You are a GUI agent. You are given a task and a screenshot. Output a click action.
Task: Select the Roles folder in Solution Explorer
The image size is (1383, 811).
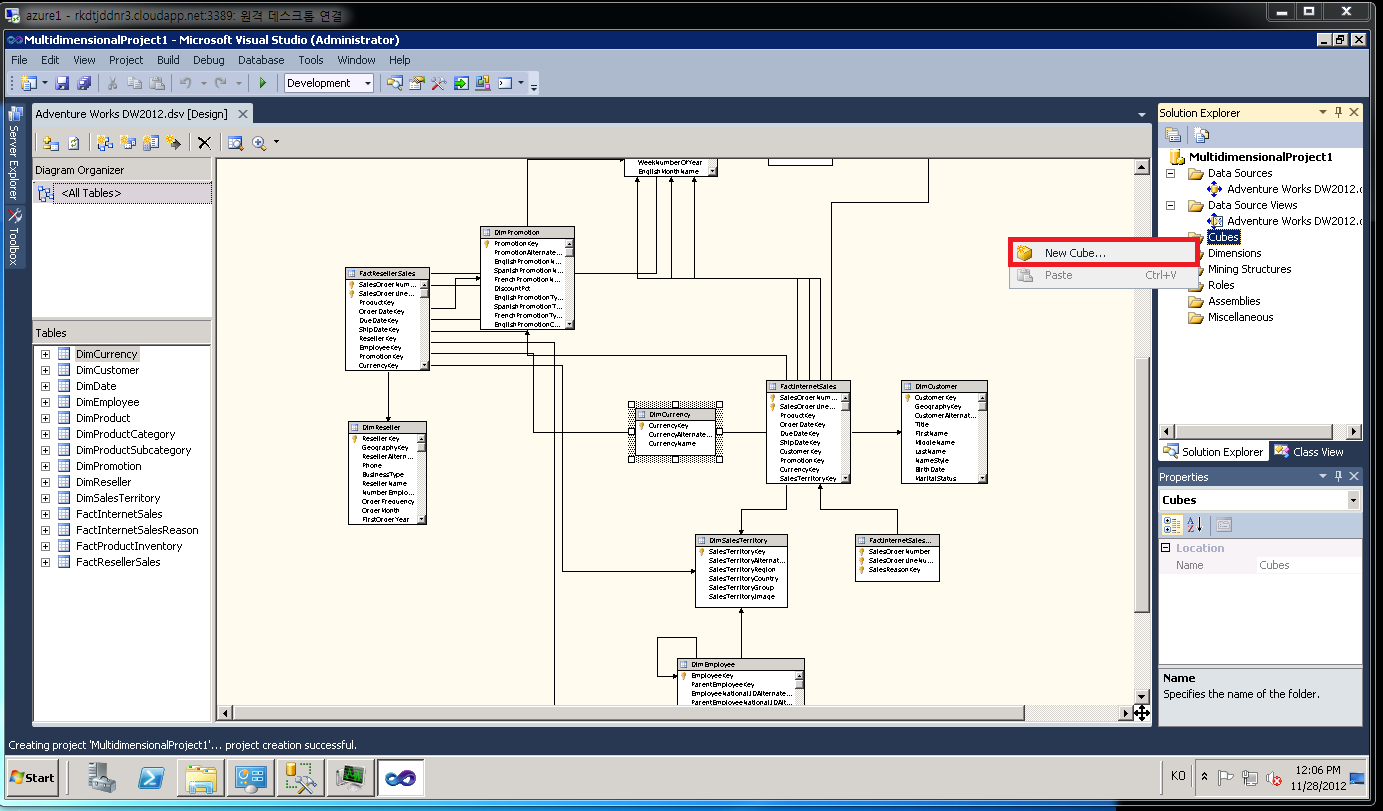[1221, 285]
